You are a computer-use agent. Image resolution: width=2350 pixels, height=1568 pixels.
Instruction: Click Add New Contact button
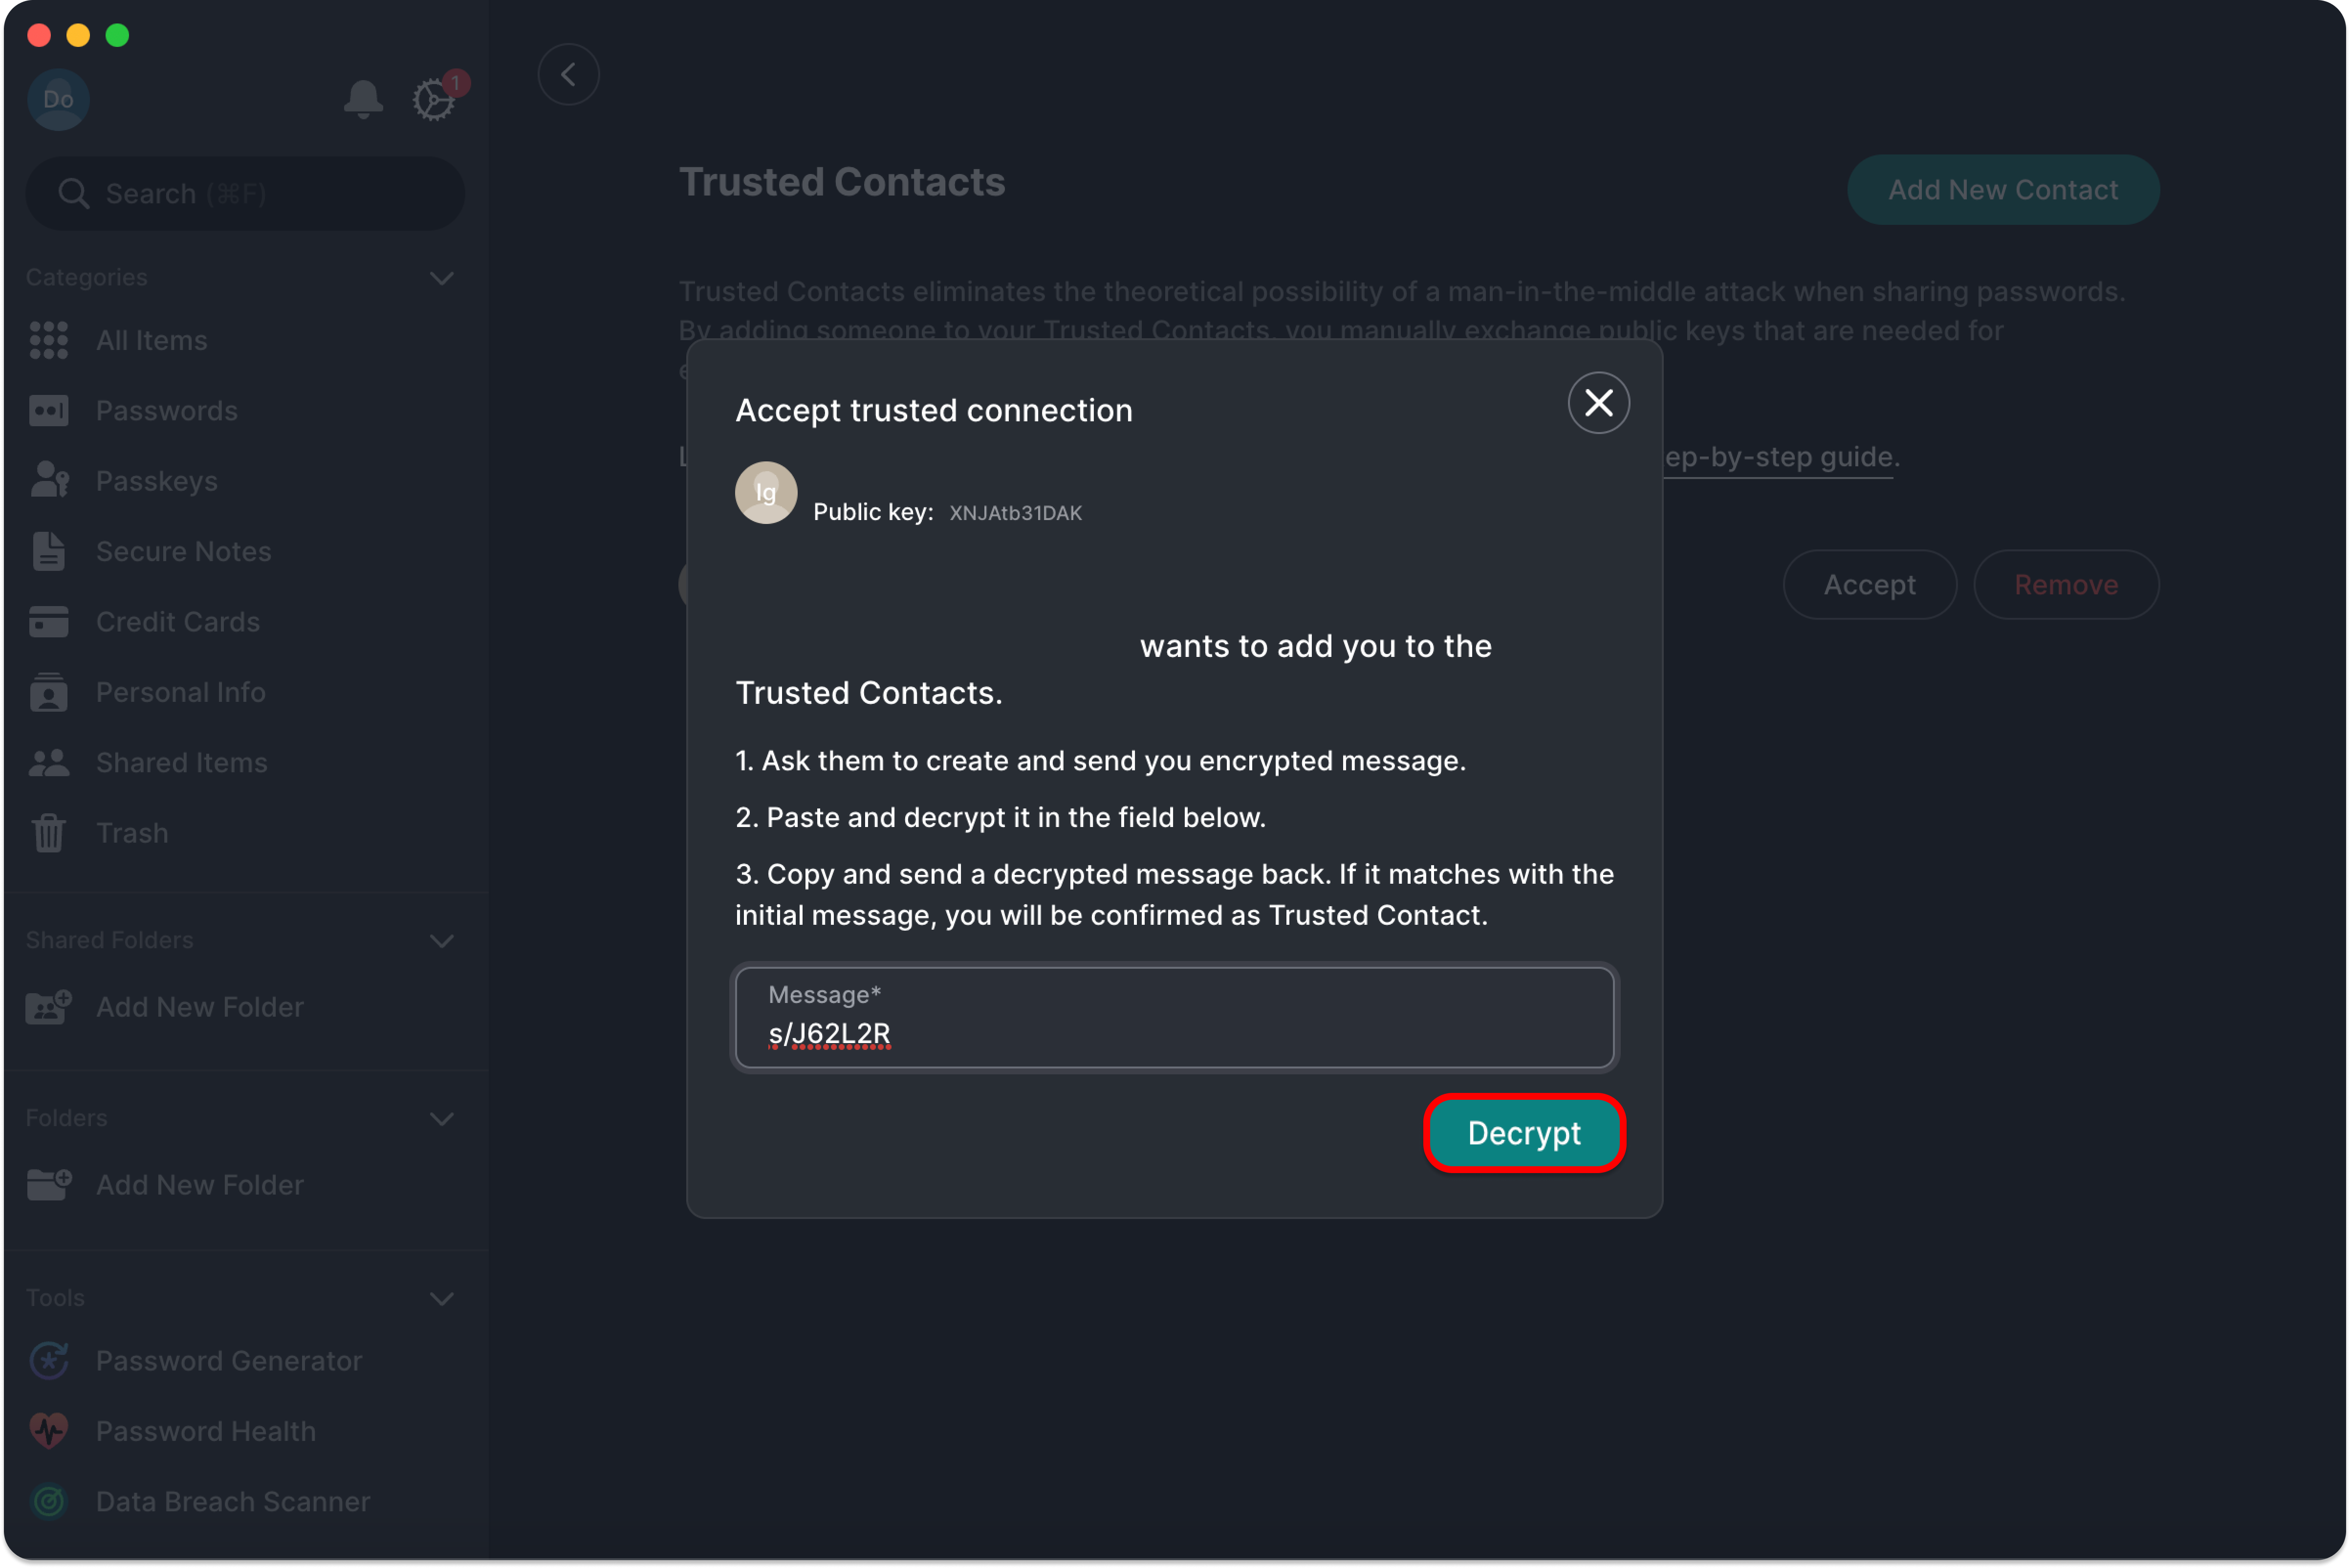coord(2003,190)
